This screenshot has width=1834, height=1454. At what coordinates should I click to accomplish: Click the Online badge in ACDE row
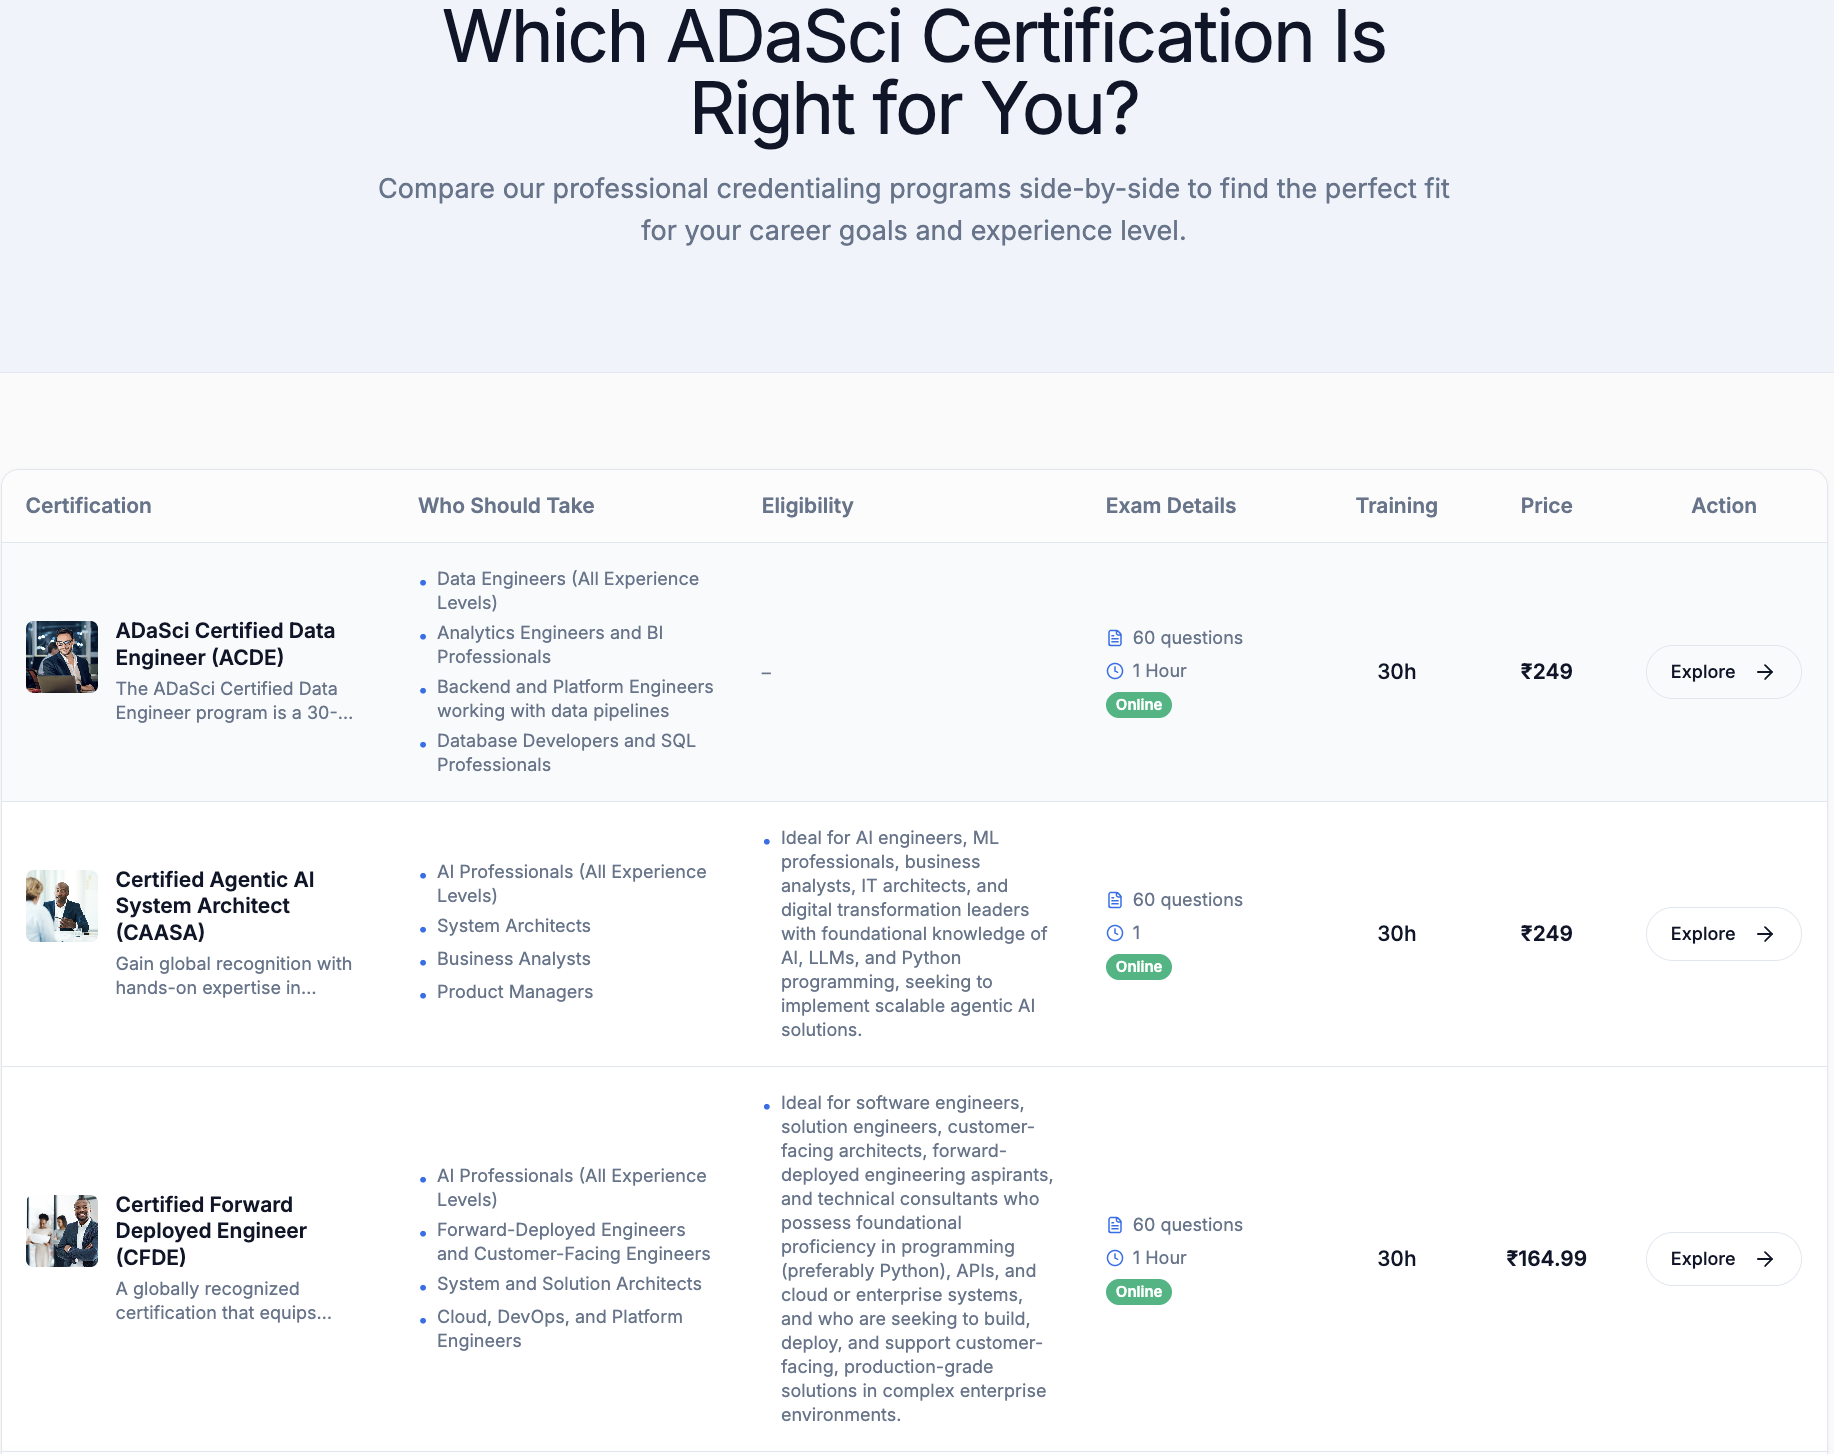click(1138, 705)
